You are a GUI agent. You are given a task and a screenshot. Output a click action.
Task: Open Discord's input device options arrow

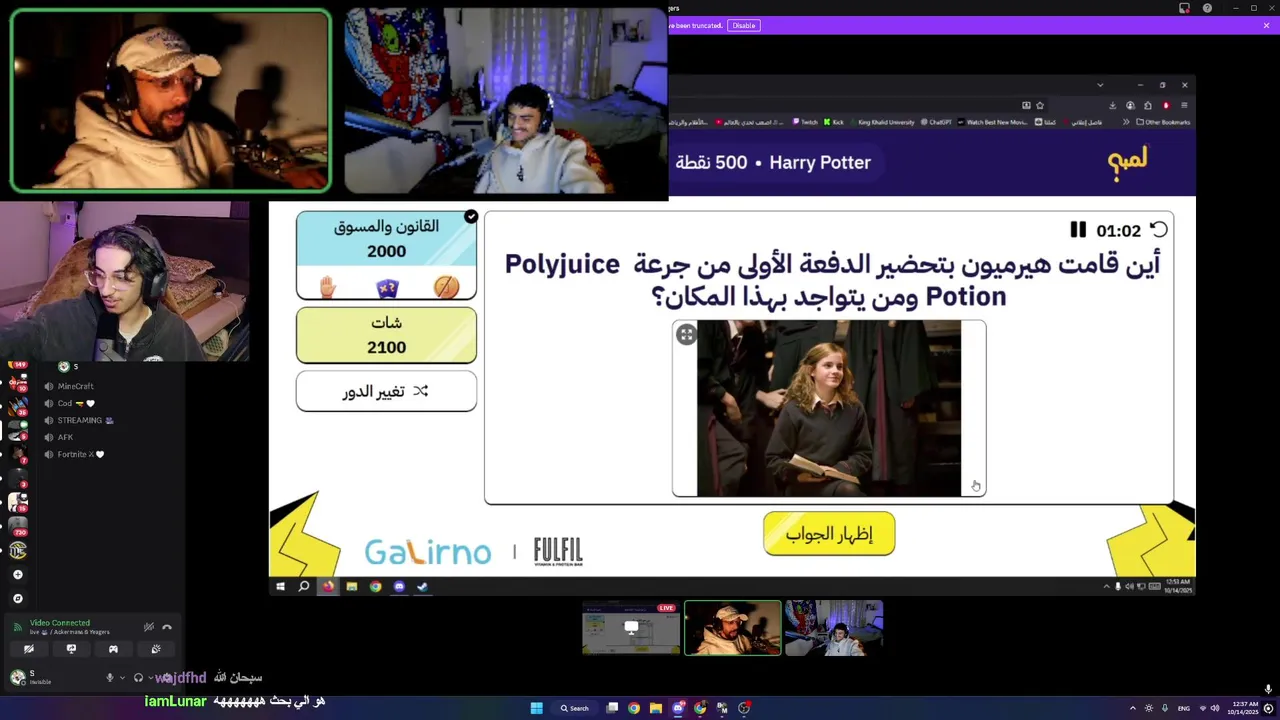tap(122, 677)
